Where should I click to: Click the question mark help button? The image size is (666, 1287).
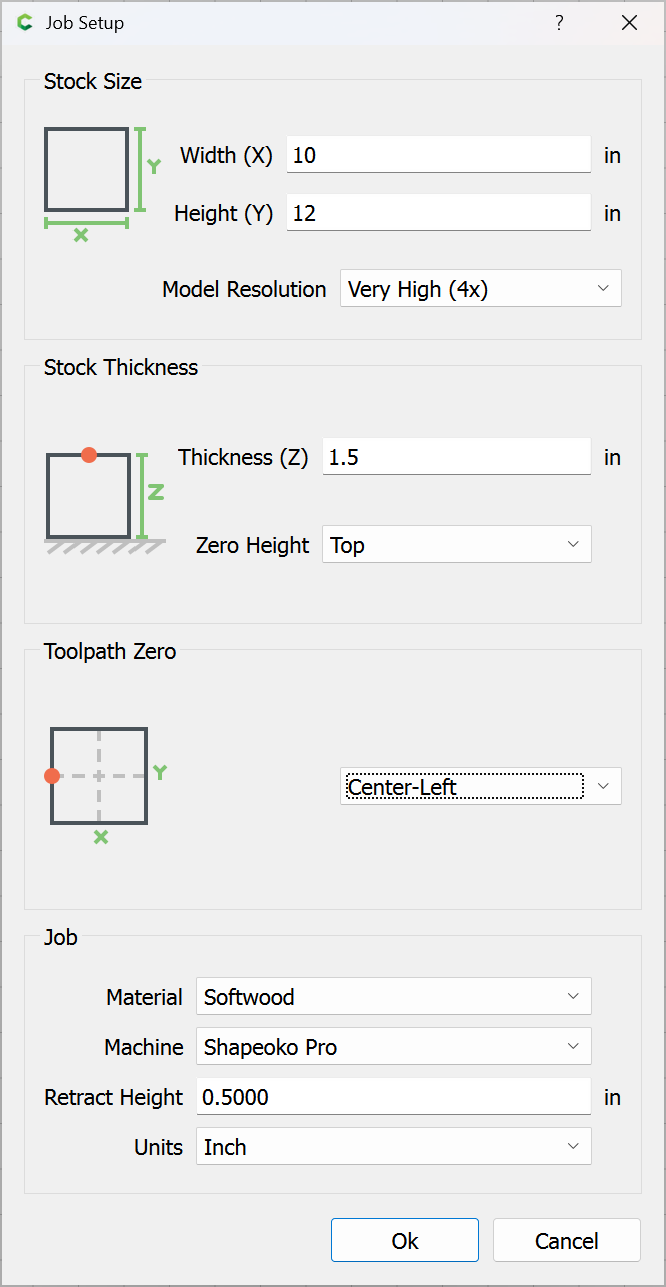click(559, 23)
